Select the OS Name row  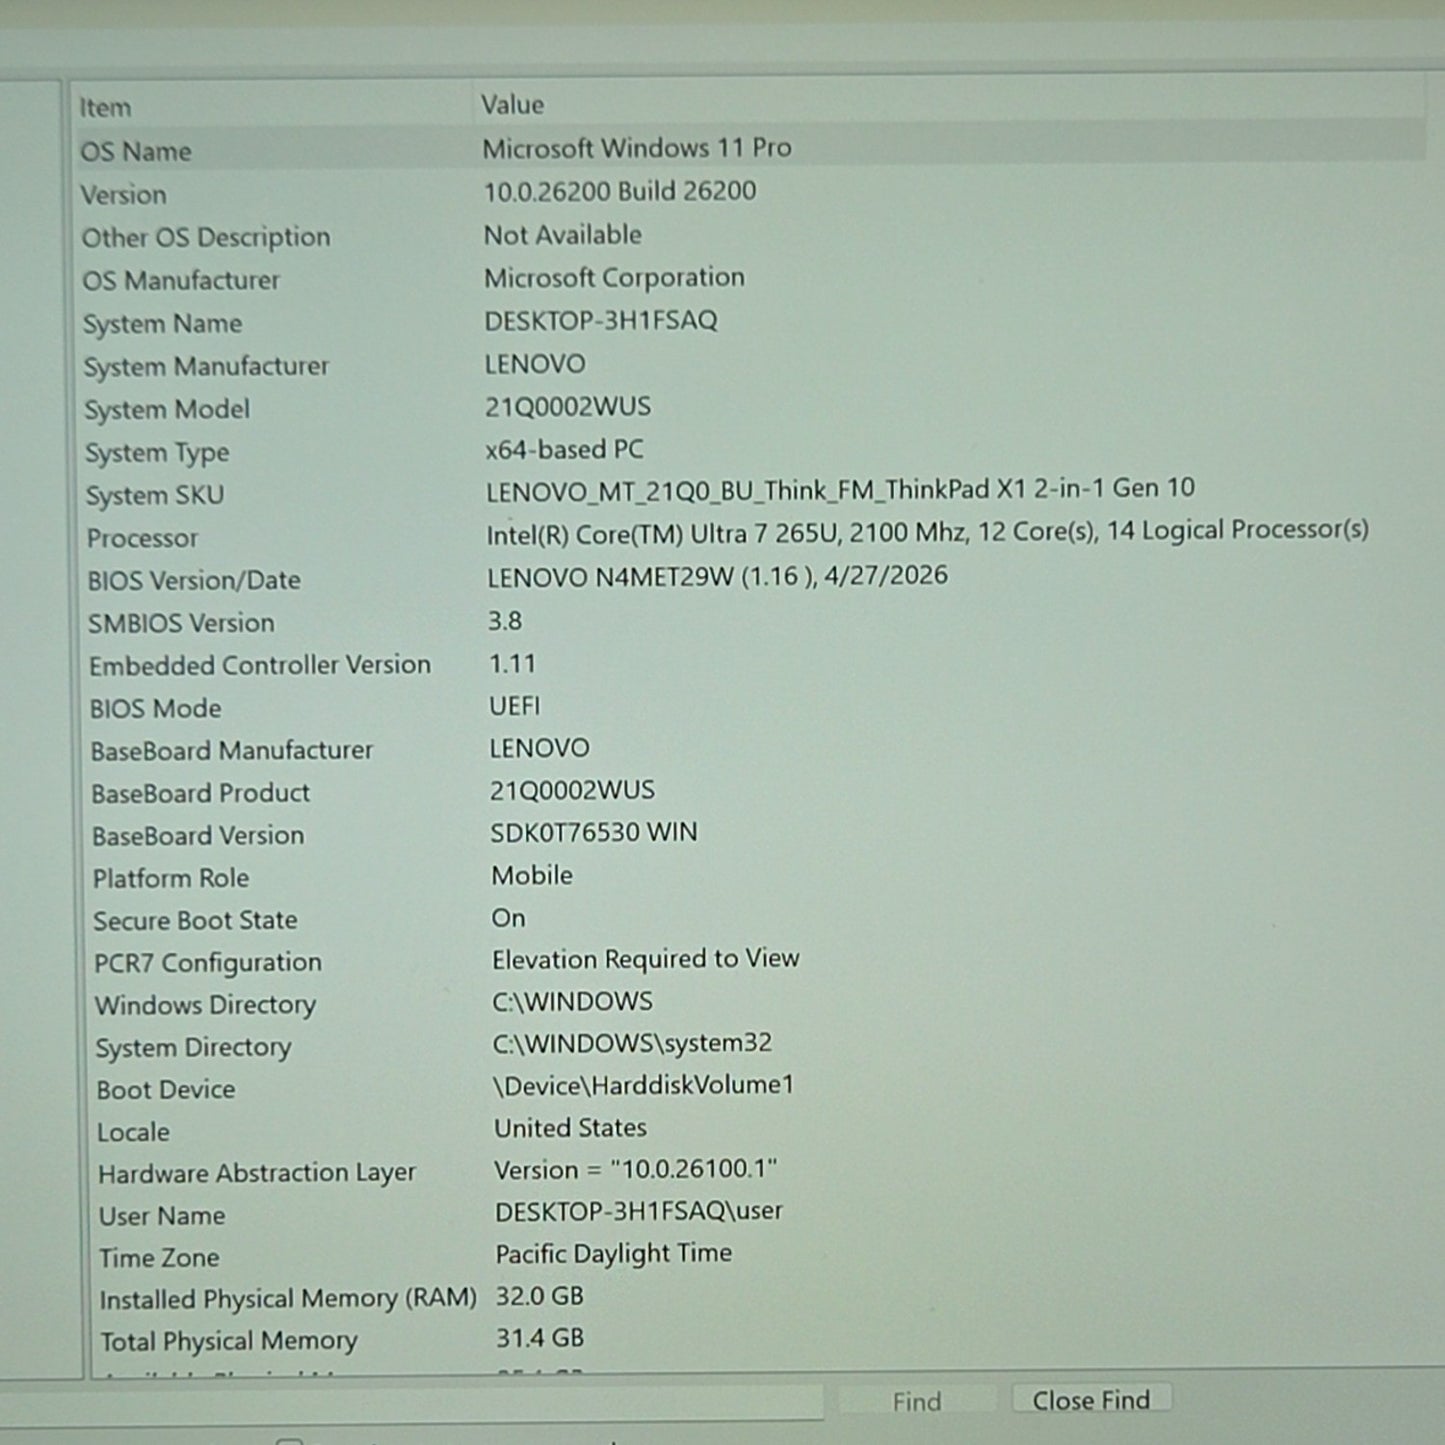750,149
